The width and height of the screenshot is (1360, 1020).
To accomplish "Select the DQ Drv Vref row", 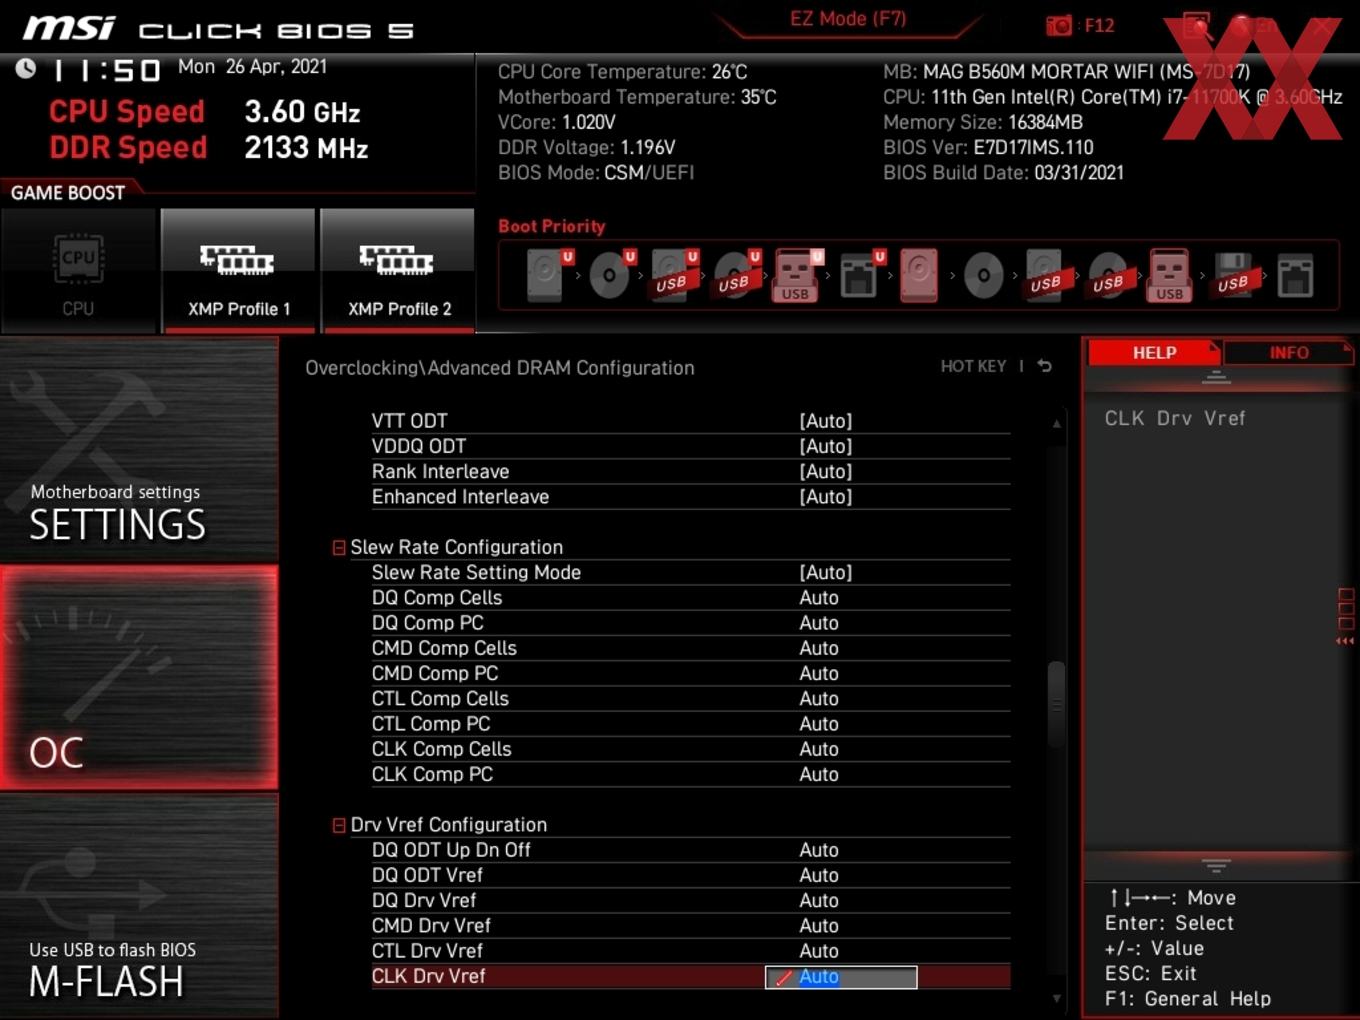I will point(690,900).
